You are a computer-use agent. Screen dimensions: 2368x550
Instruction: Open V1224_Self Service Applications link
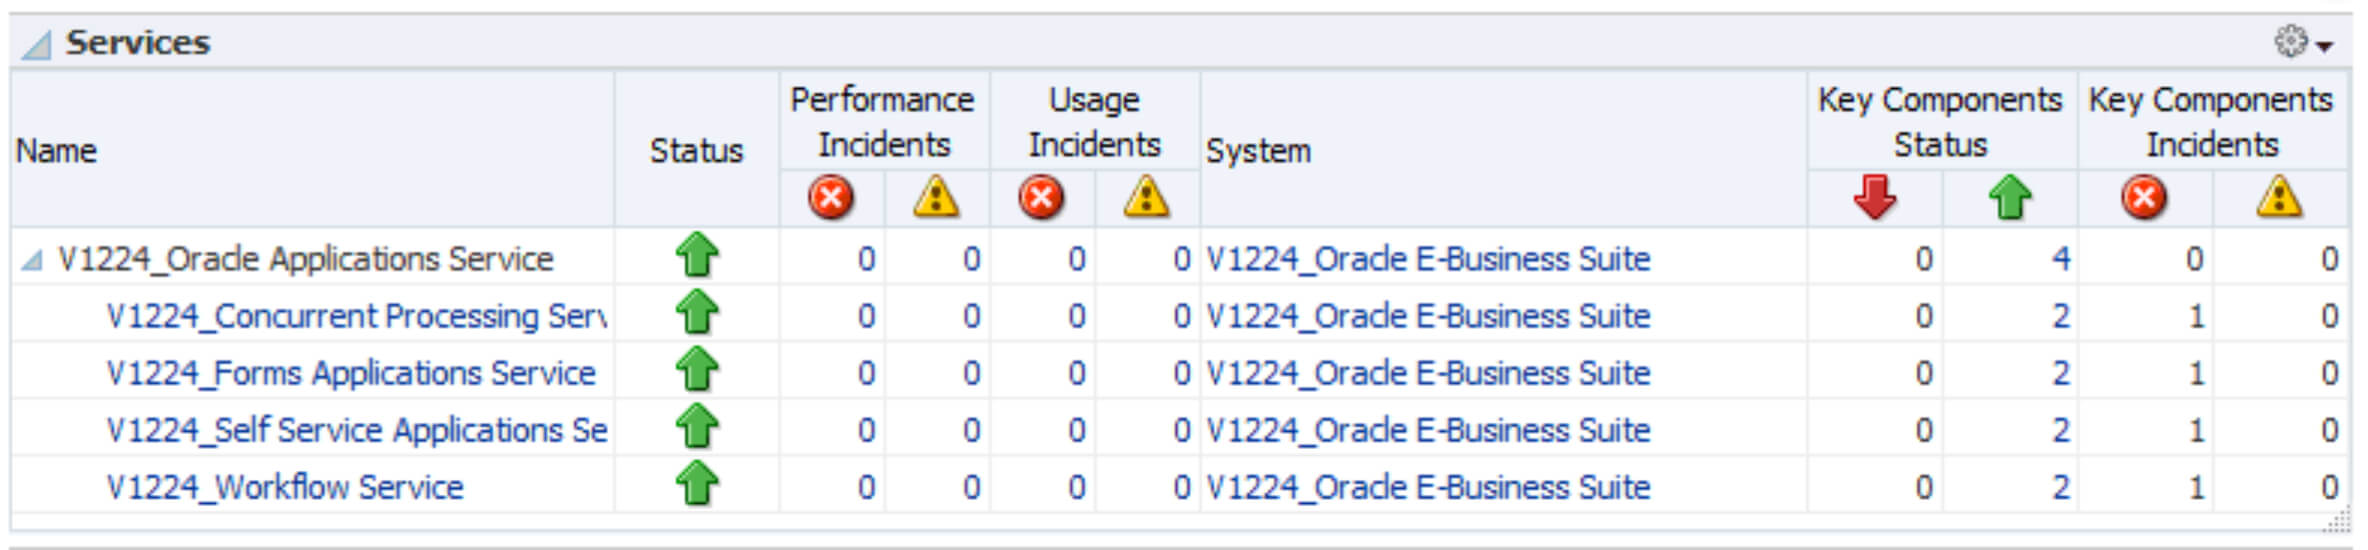357,430
